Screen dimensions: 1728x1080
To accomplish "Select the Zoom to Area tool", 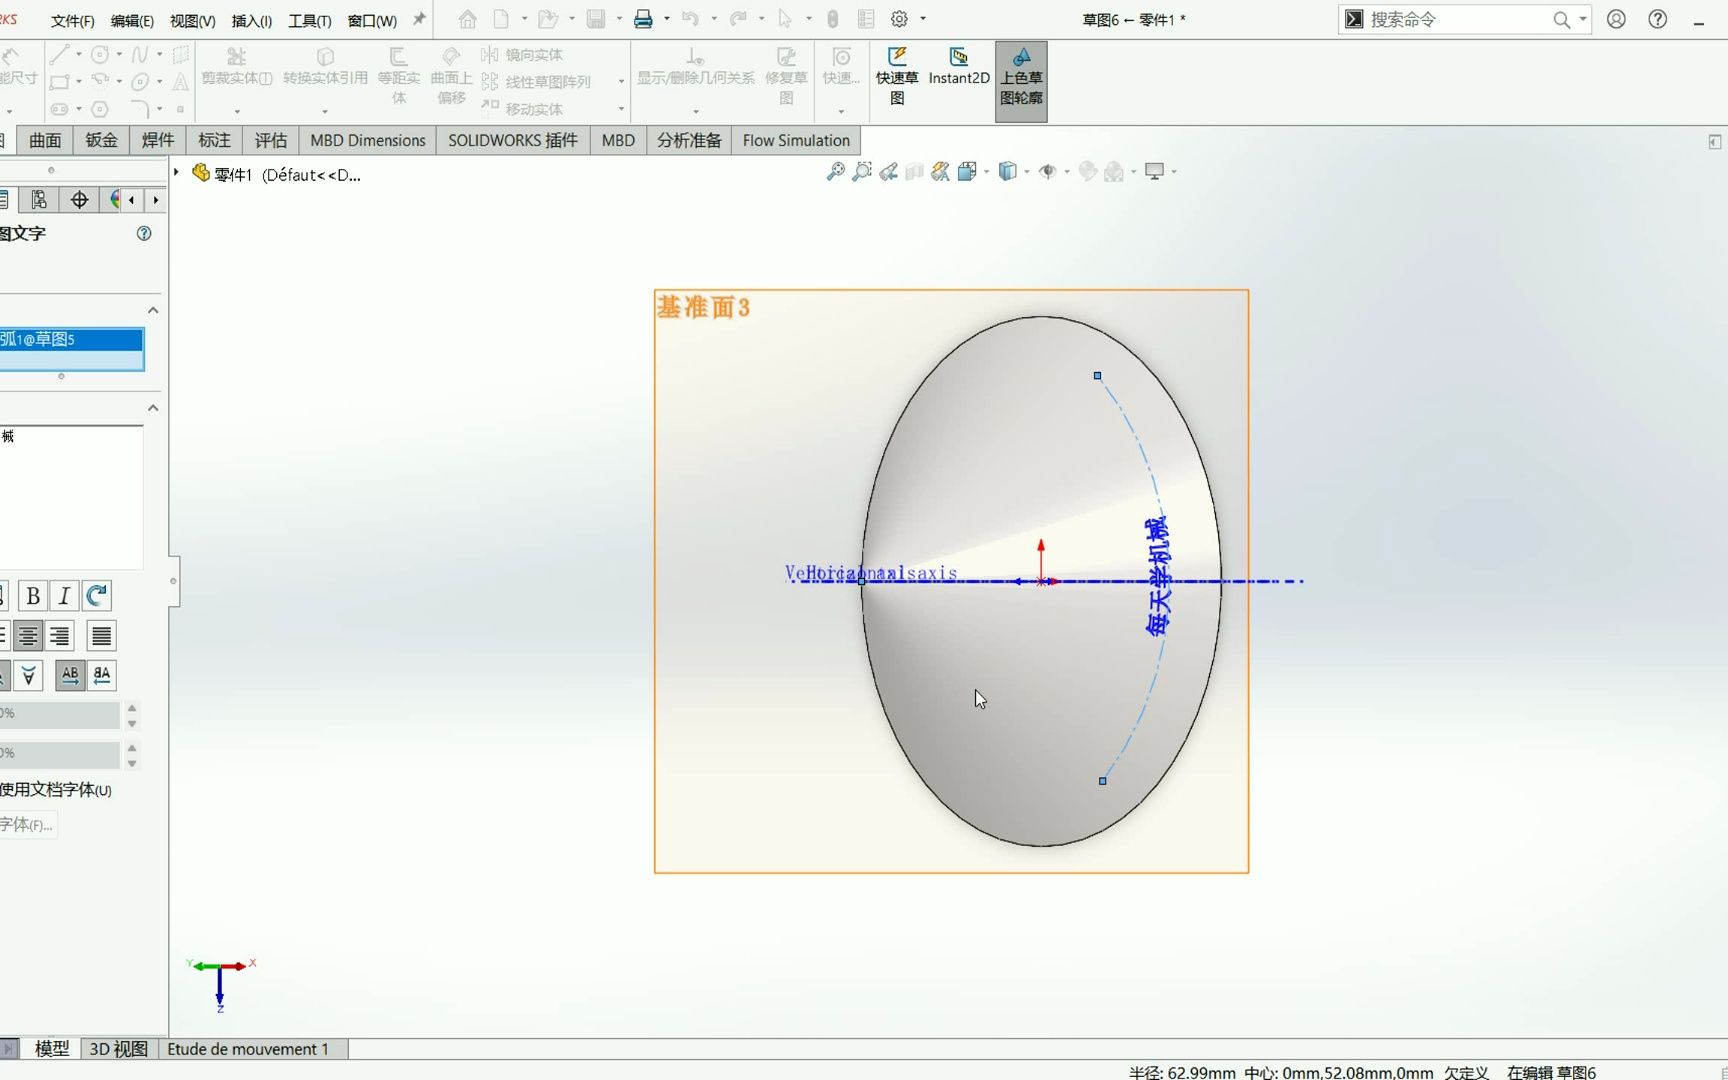I will tap(862, 171).
